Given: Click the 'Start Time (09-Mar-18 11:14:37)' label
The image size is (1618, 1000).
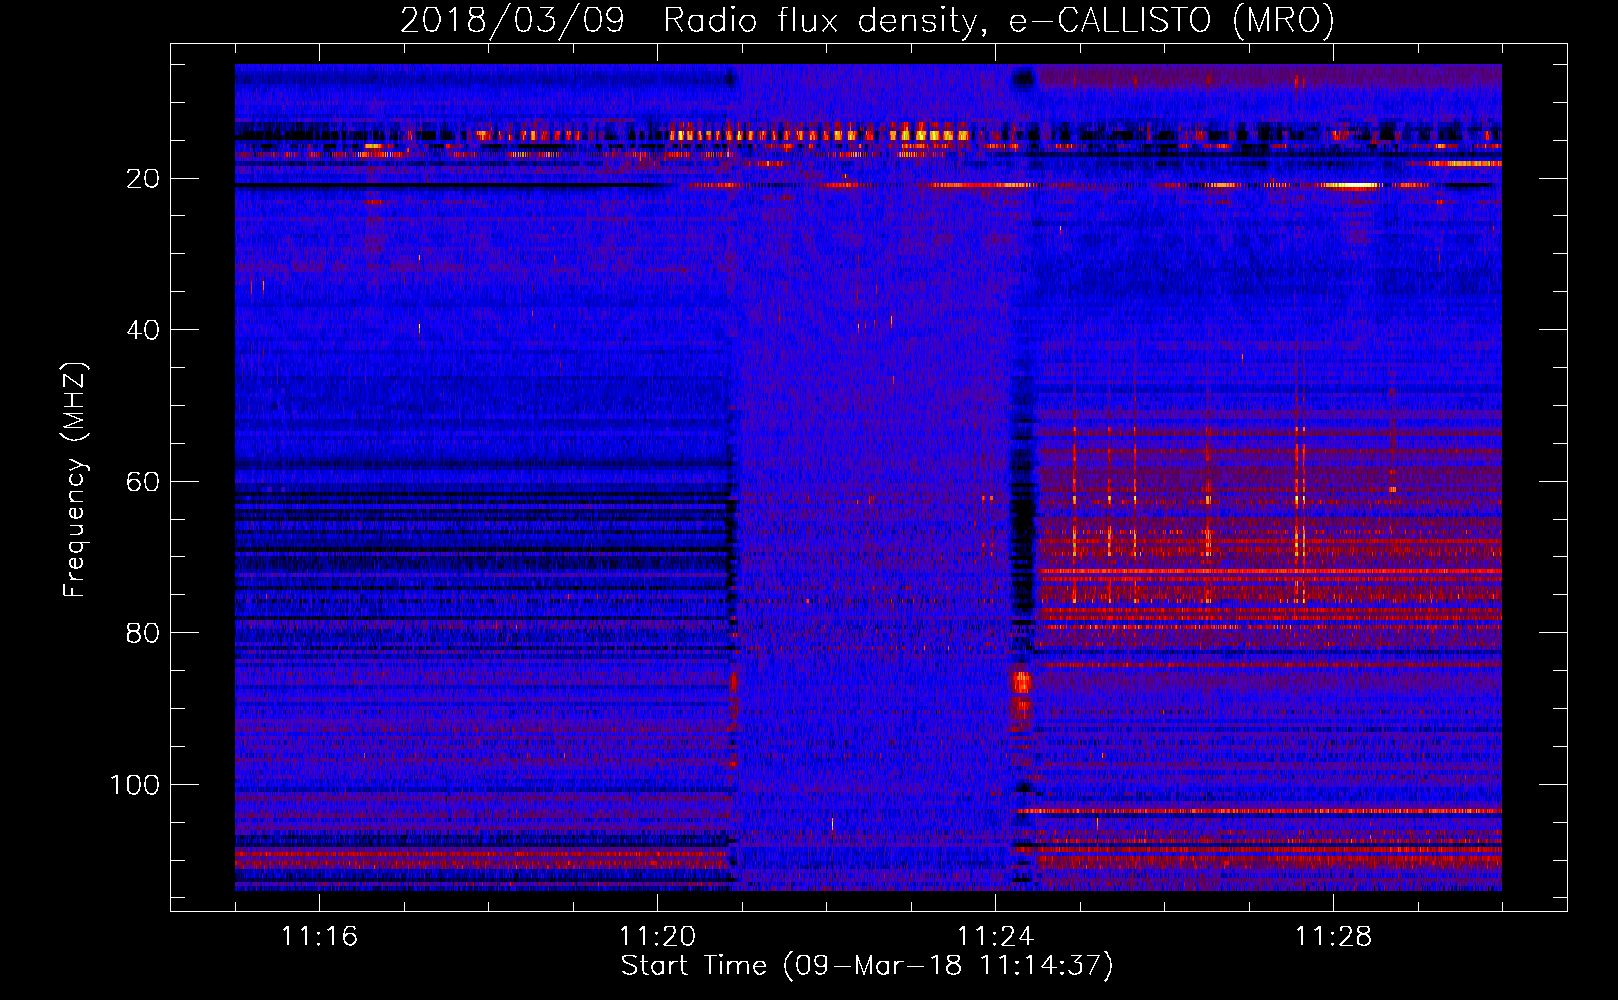Looking at the screenshot, I should [x=867, y=966].
